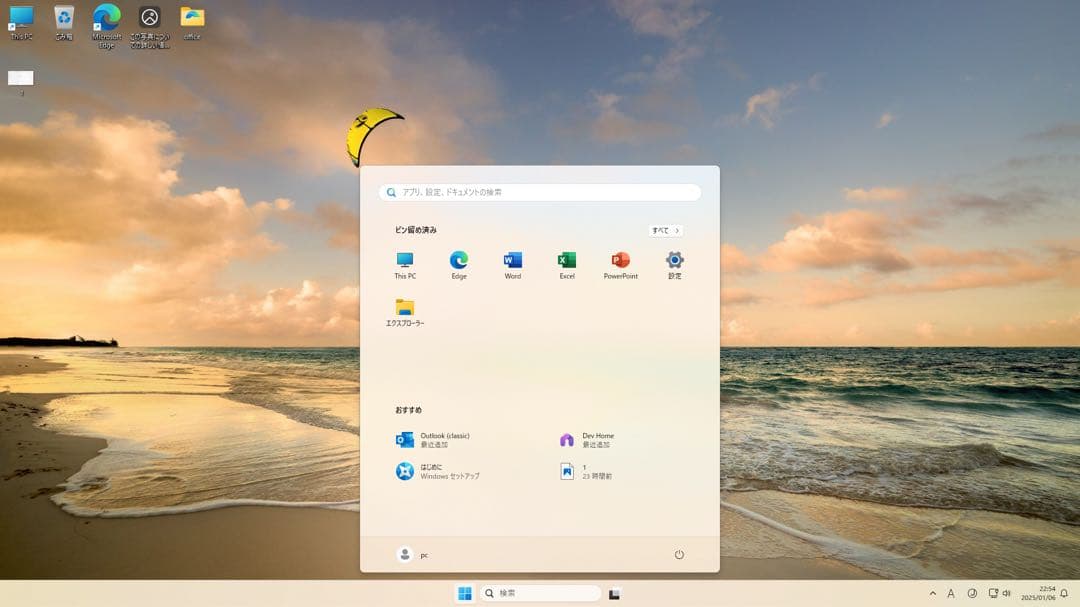
Task: Open the A IME input indicator
Action: point(950,593)
